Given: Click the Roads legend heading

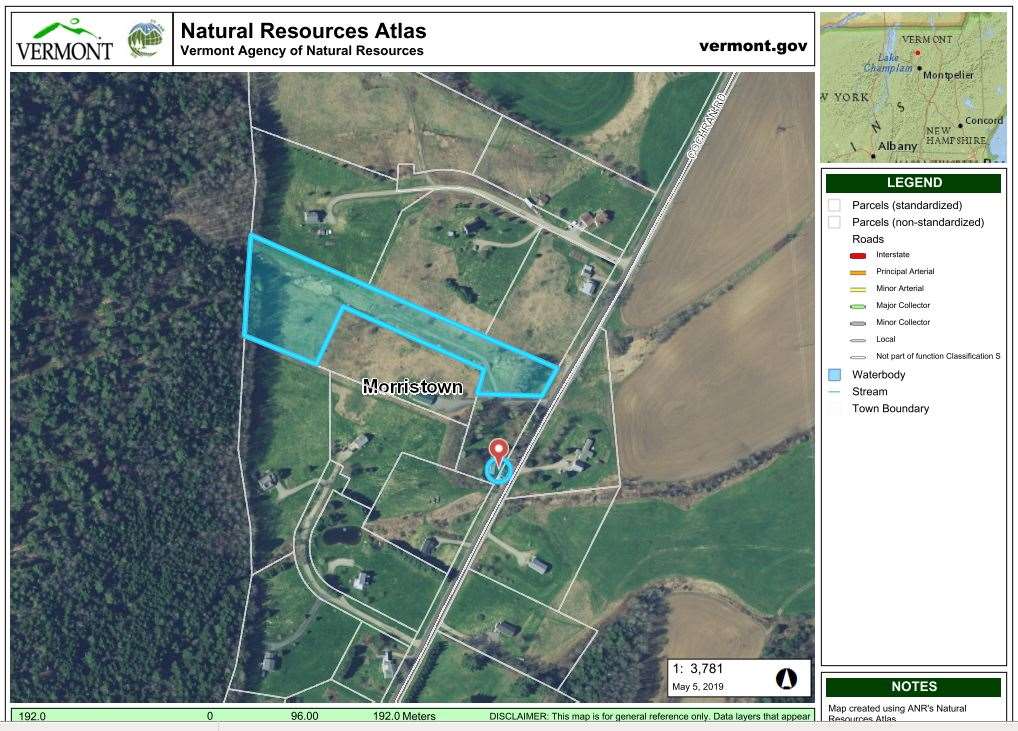Looking at the screenshot, I should pyautogui.click(x=868, y=239).
